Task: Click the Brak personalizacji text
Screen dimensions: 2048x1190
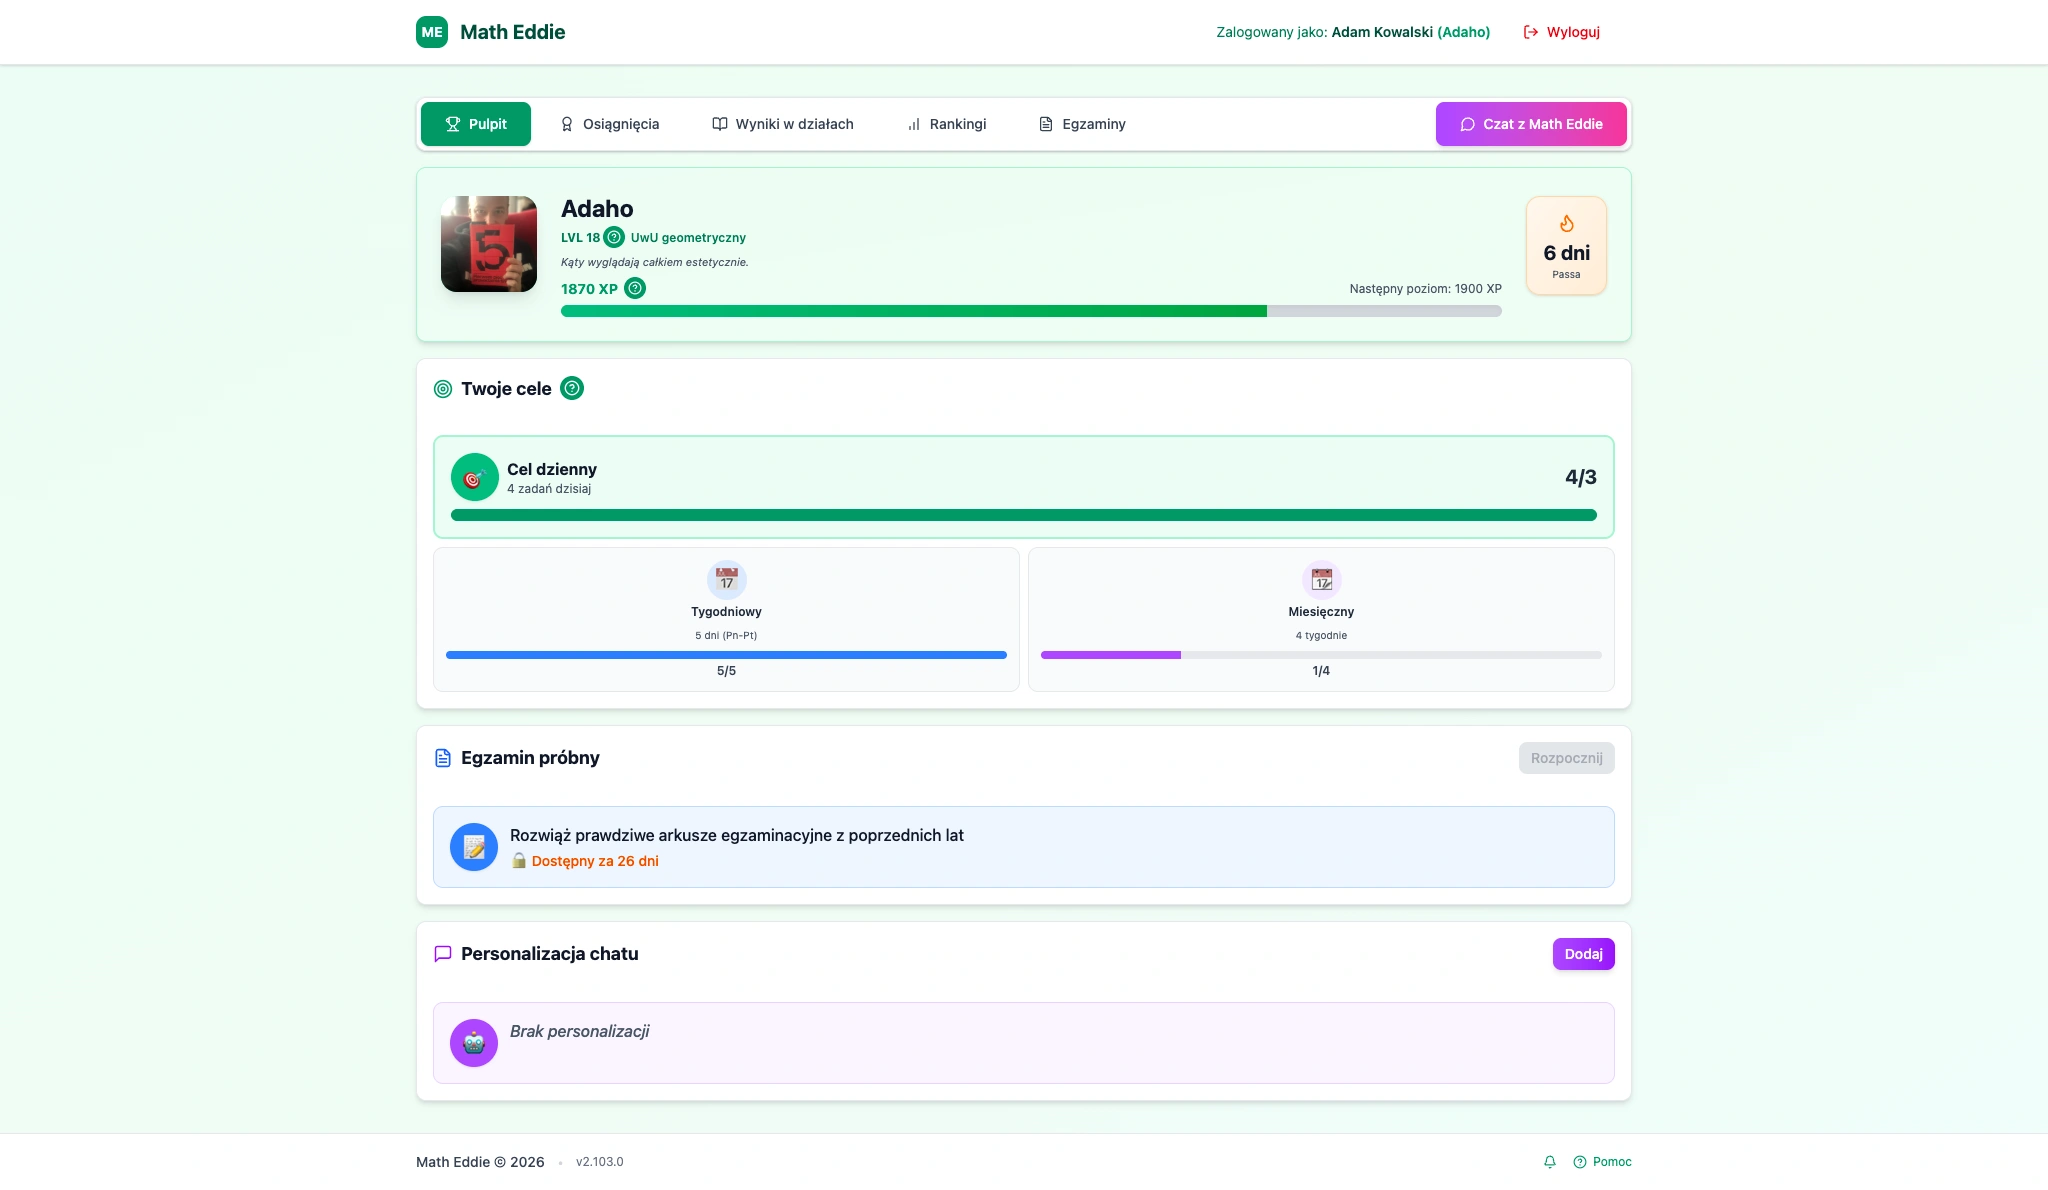Action: pos(580,1031)
